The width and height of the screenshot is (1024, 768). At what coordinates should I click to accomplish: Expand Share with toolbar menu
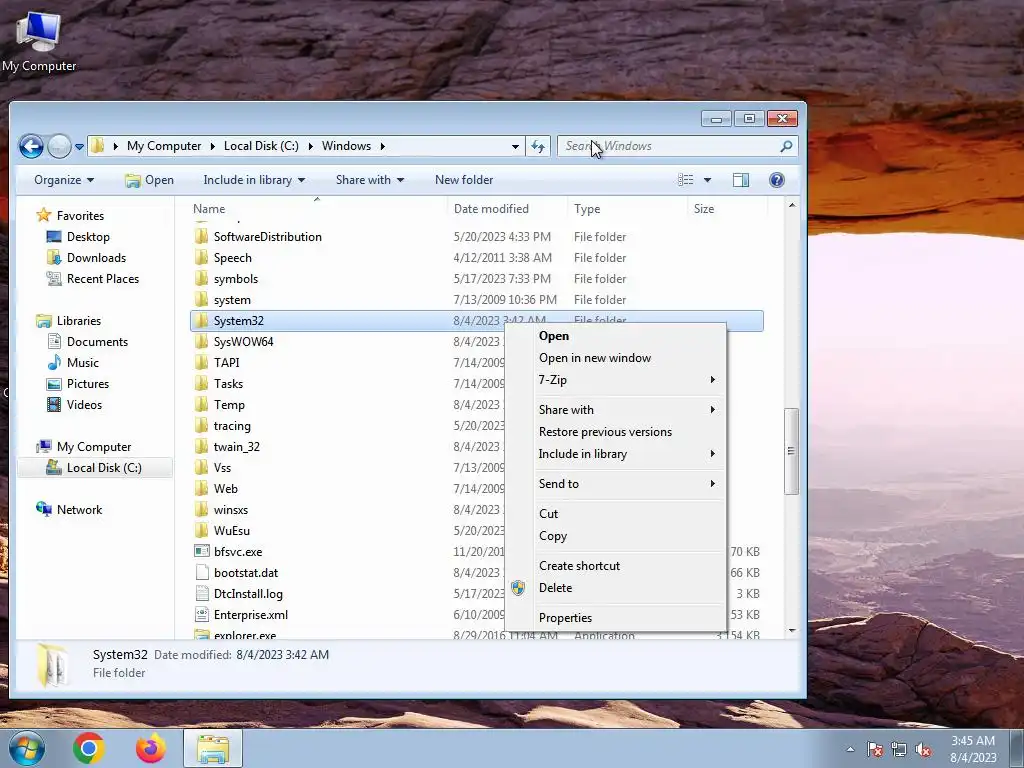[x=370, y=180]
